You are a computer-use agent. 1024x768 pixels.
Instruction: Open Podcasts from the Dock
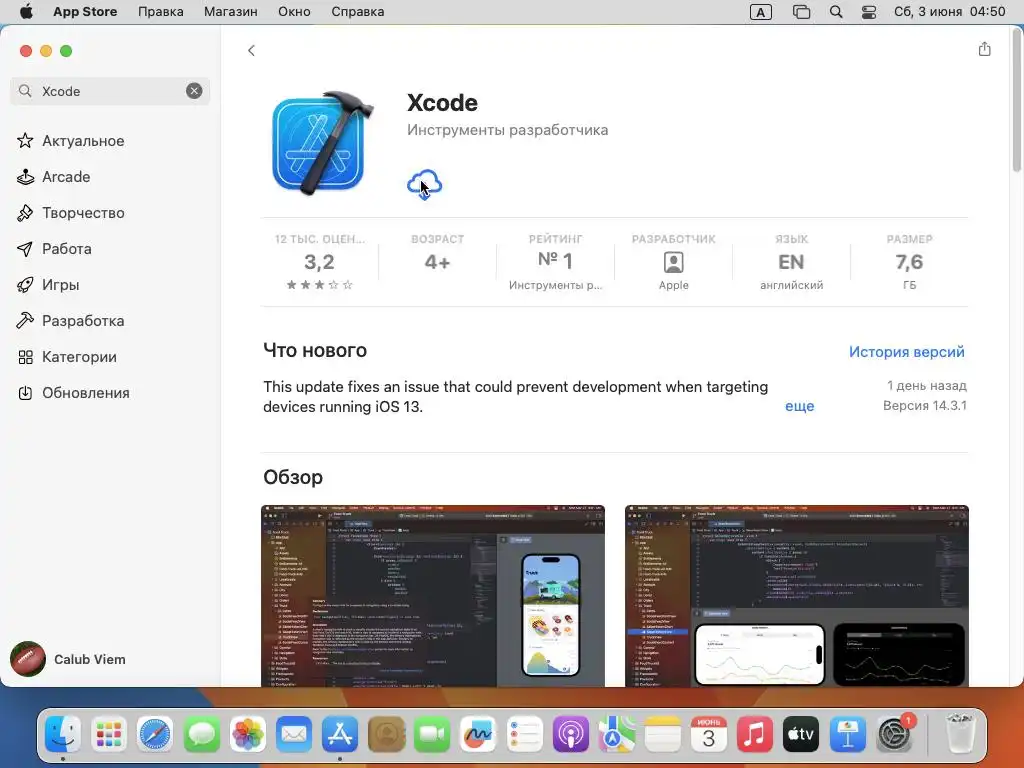571,734
